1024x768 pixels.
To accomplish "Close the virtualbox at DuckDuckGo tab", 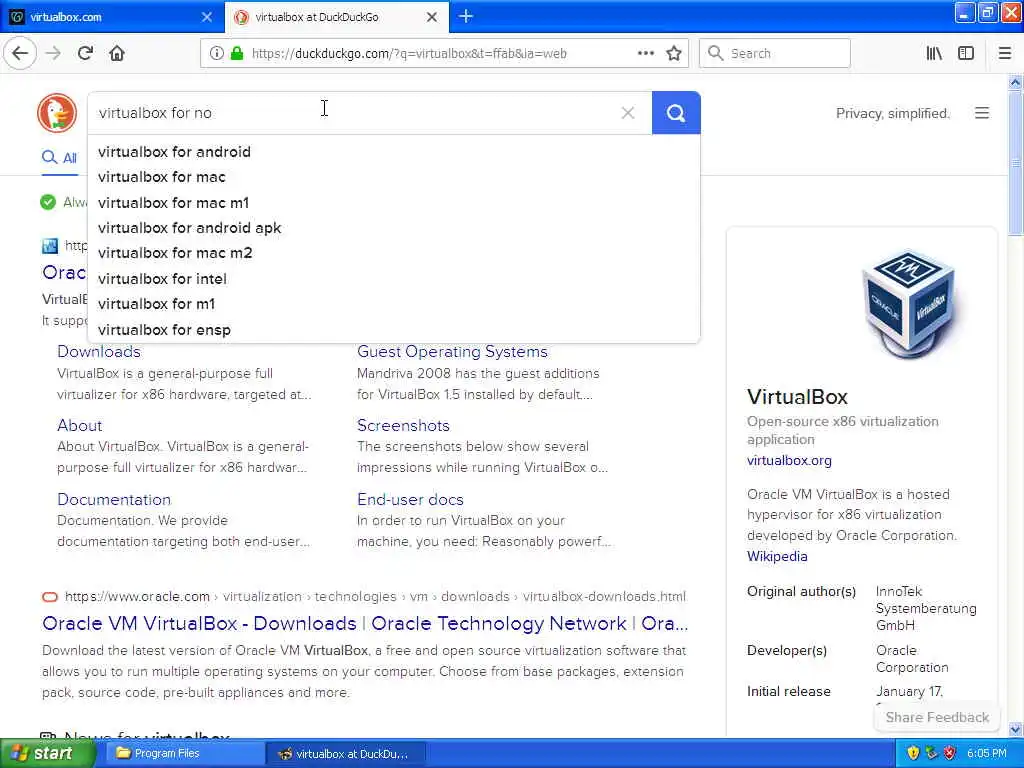I will [432, 17].
